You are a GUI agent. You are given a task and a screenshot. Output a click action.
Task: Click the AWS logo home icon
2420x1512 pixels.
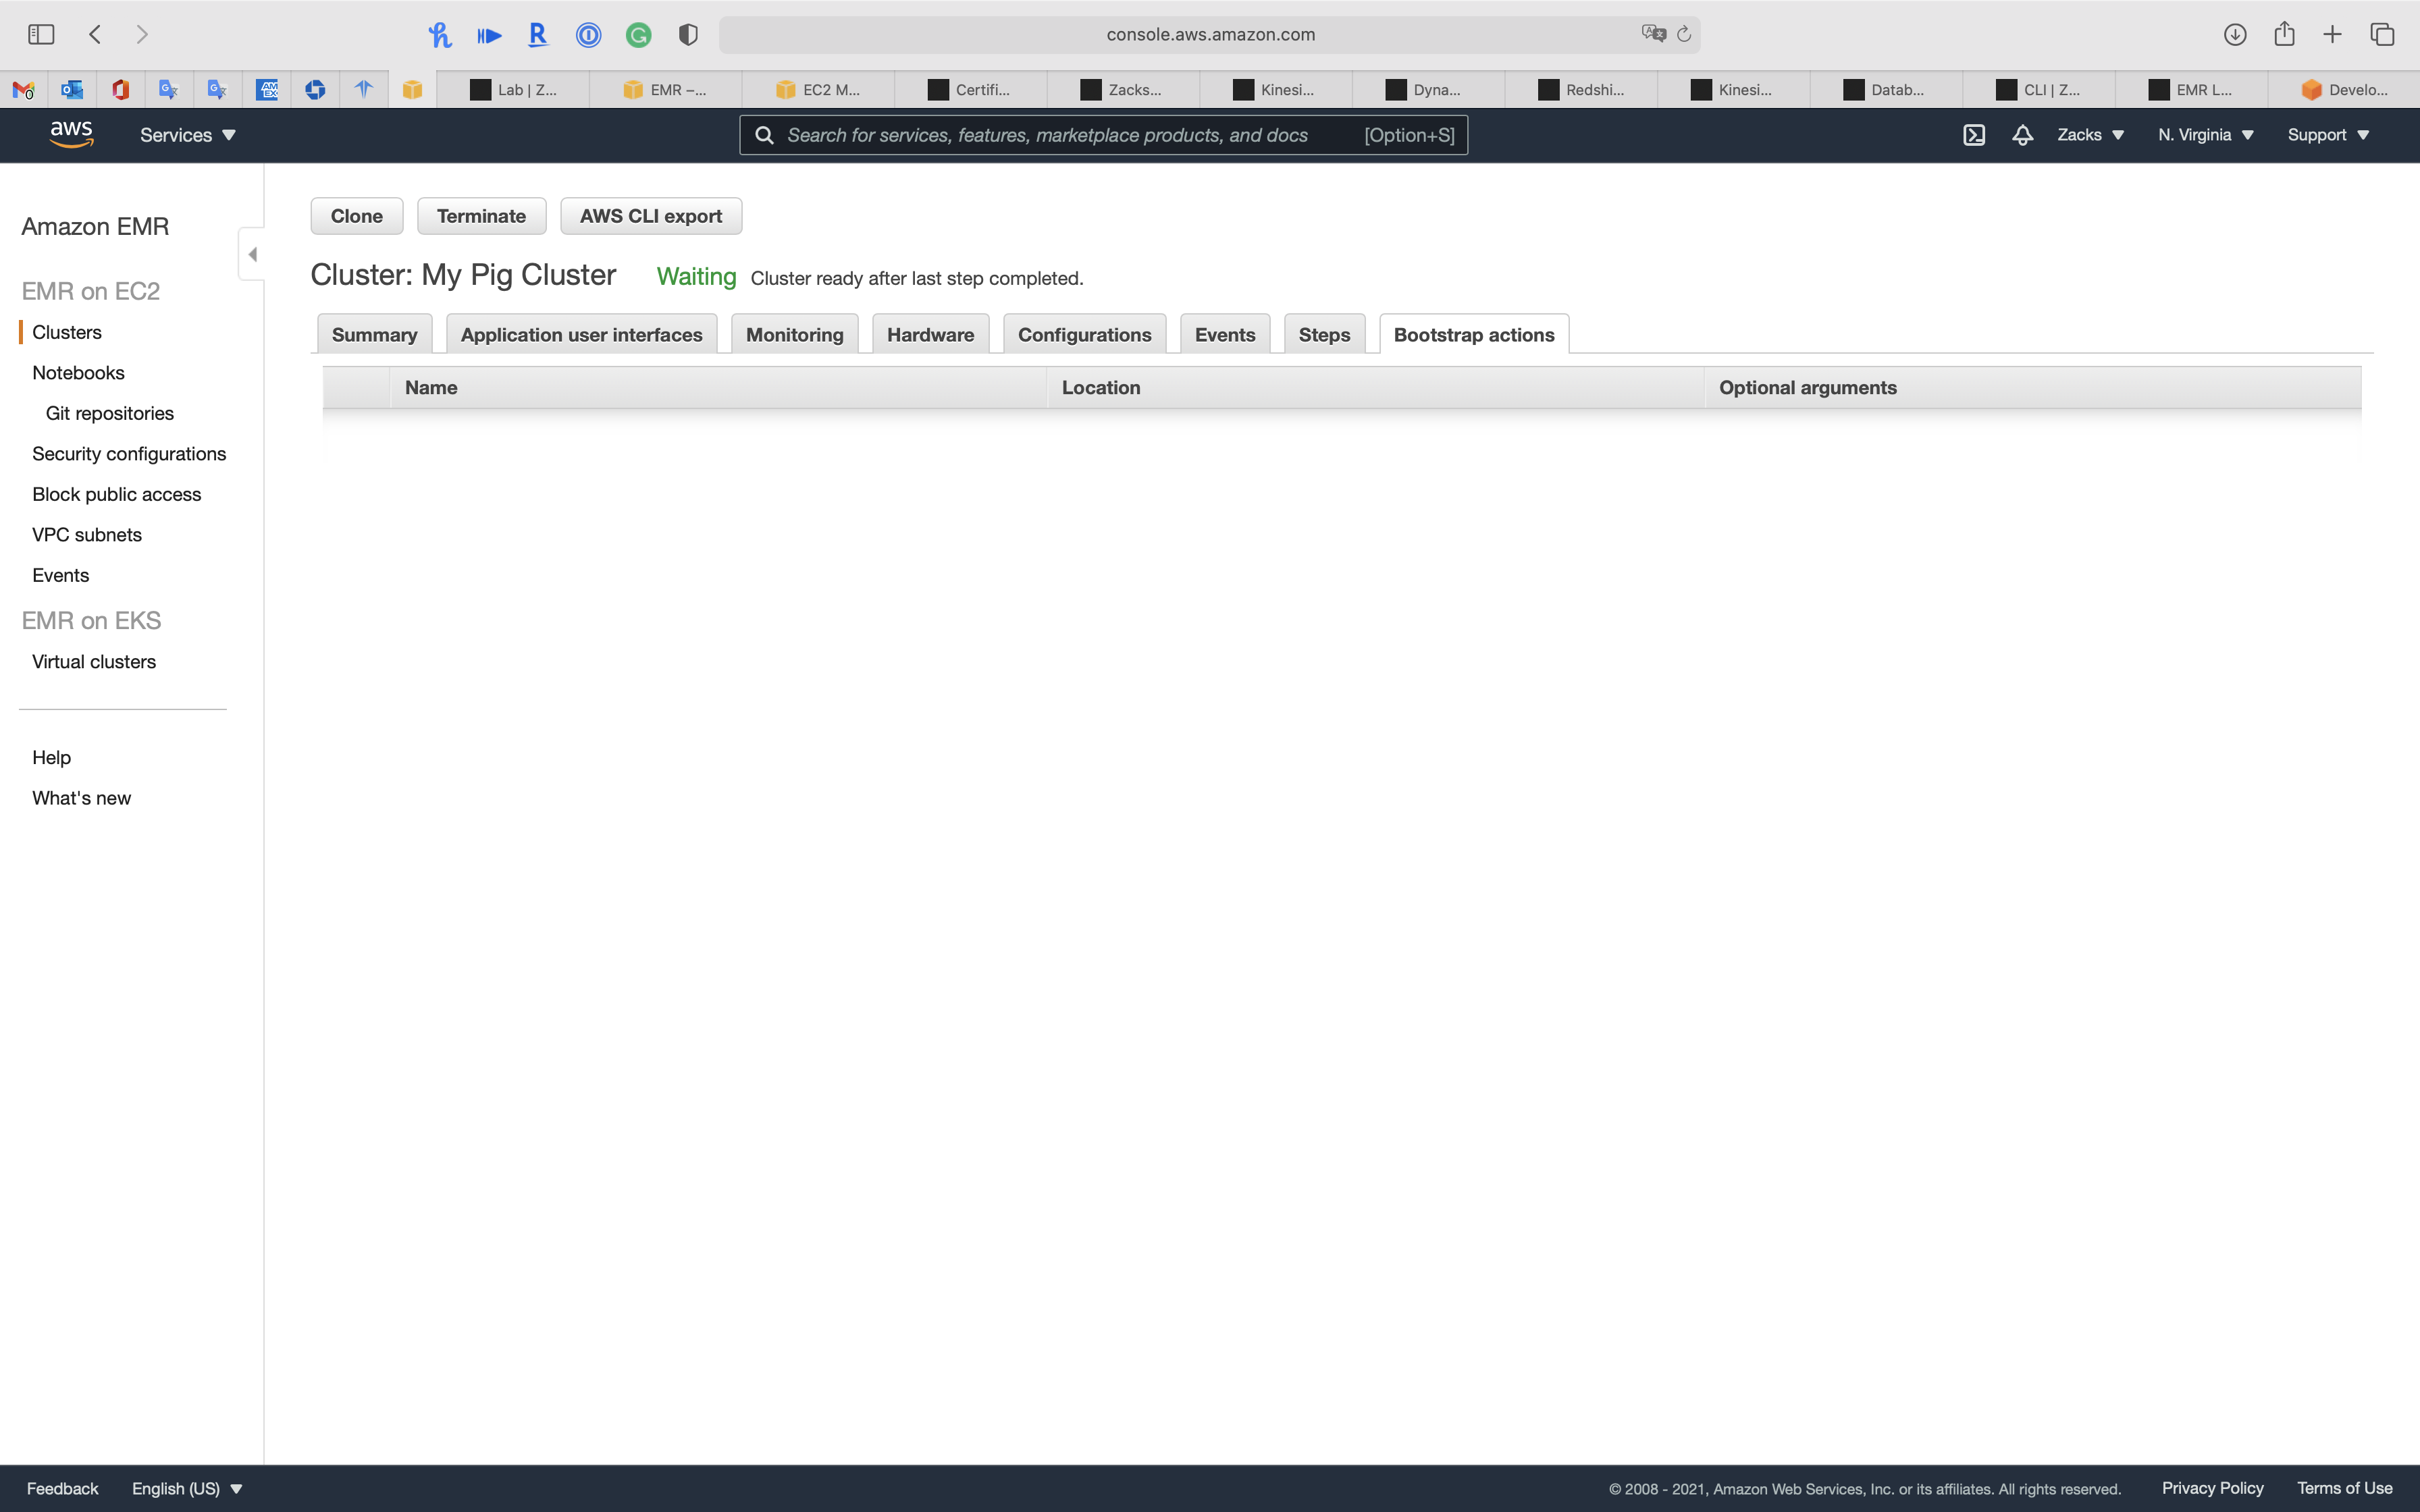click(x=71, y=134)
